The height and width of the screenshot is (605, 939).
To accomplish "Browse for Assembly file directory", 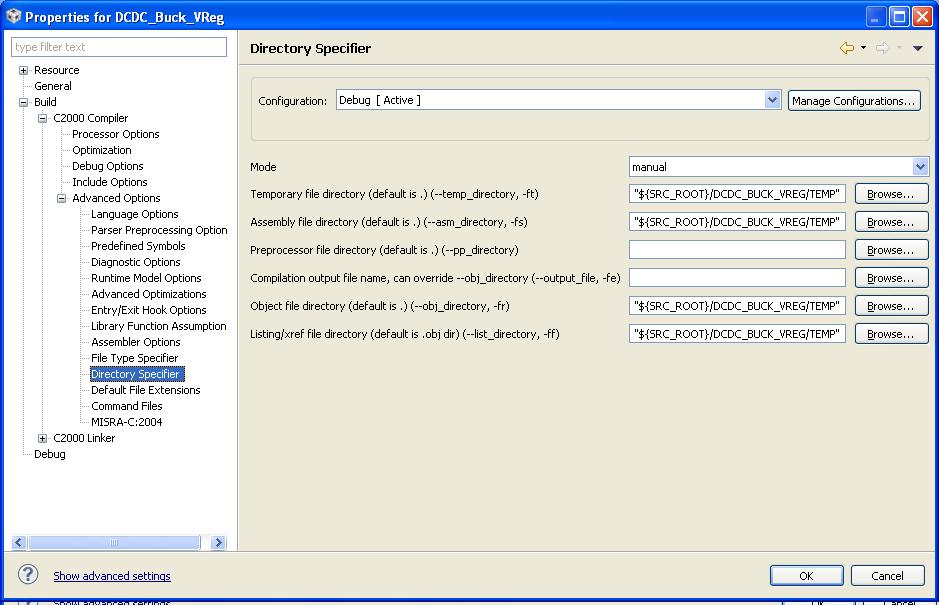I will [891, 222].
